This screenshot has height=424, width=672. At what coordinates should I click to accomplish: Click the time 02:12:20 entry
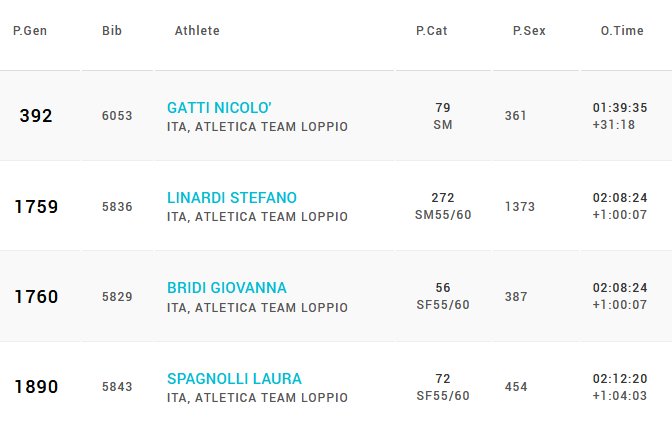click(620, 379)
